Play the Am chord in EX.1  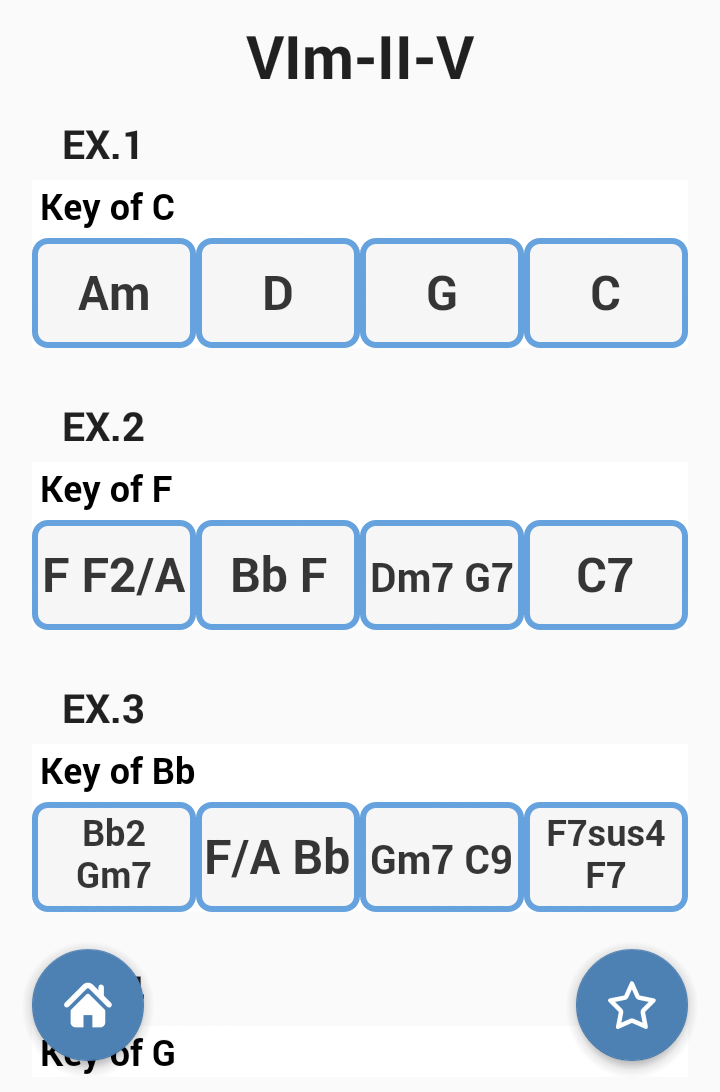pos(114,294)
